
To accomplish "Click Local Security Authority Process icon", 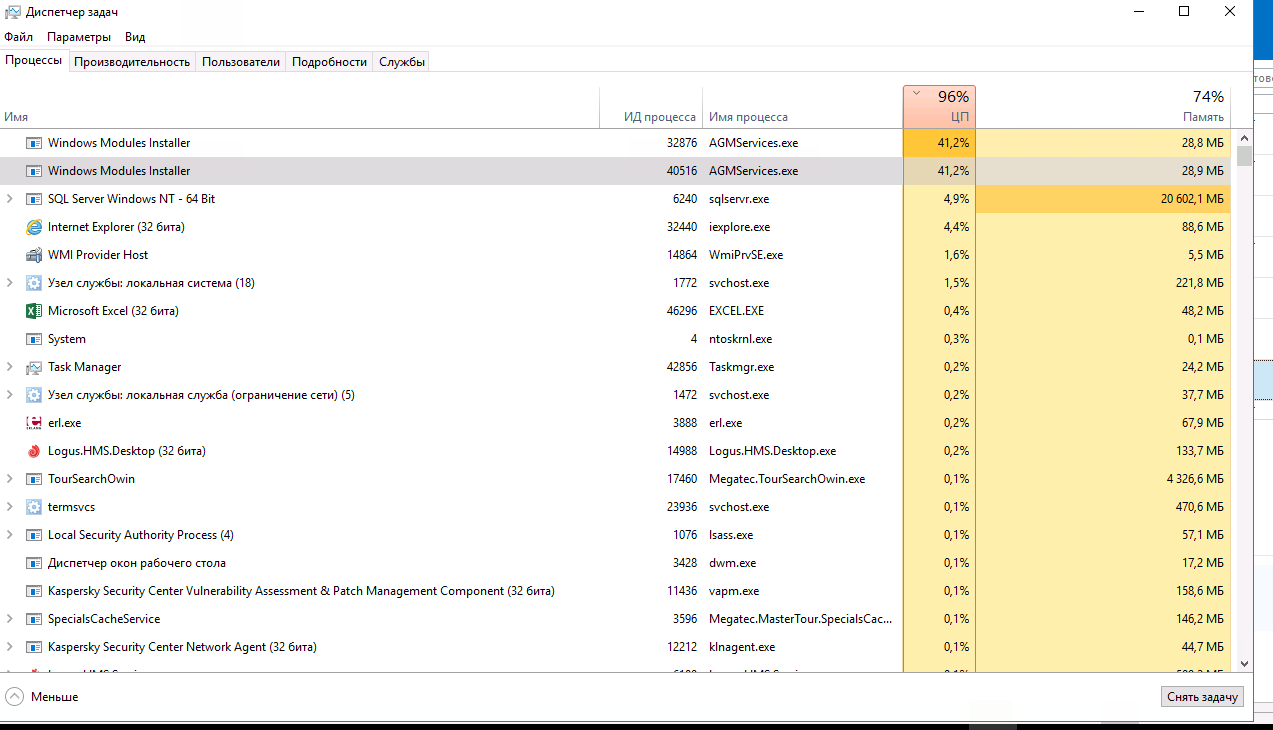I will pos(34,535).
